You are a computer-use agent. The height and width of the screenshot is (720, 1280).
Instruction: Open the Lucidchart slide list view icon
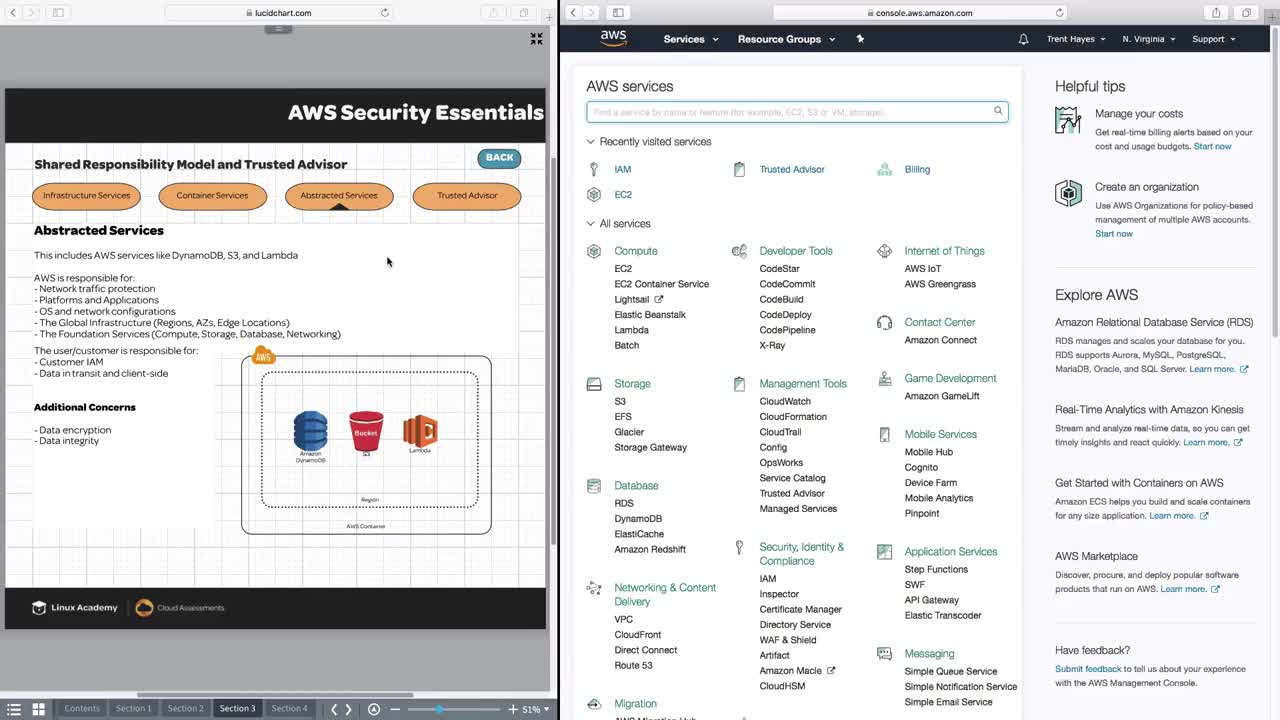pos(14,708)
